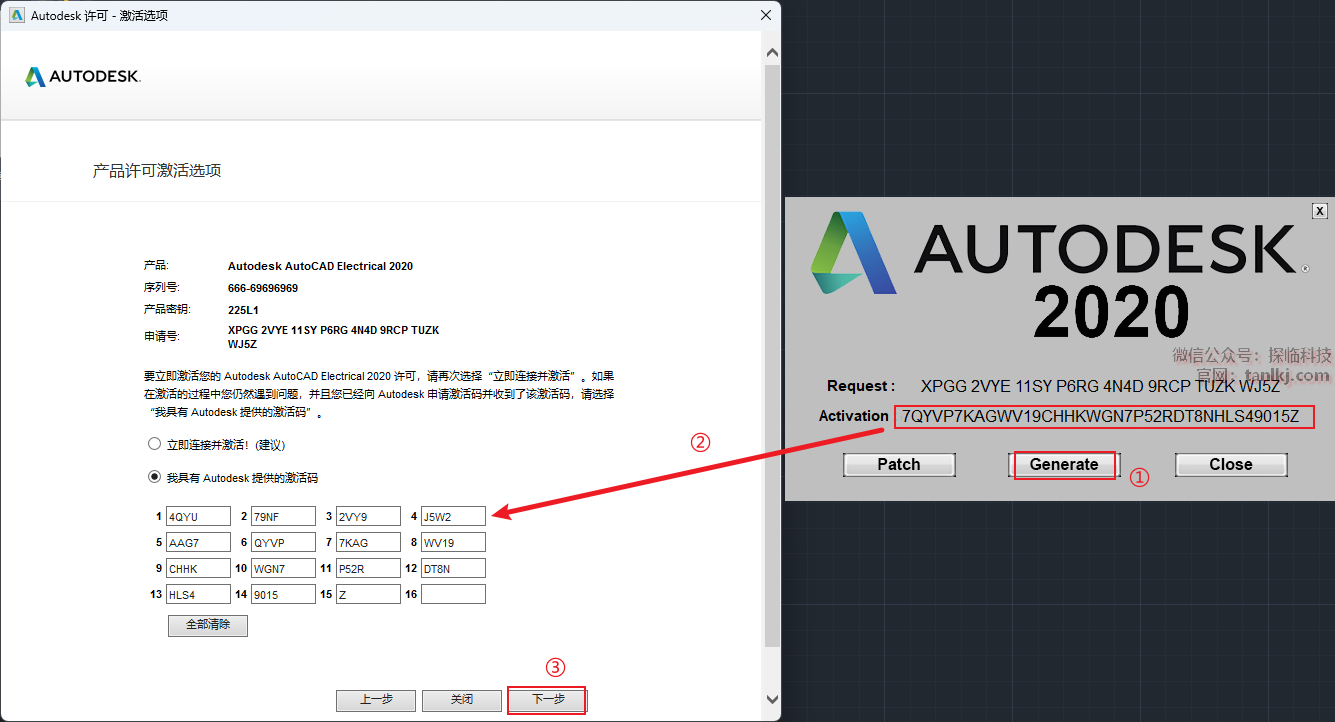Close the small 2020 window with the X icon
This screenshot has width=1335, height=722.
click(1319, 211)
